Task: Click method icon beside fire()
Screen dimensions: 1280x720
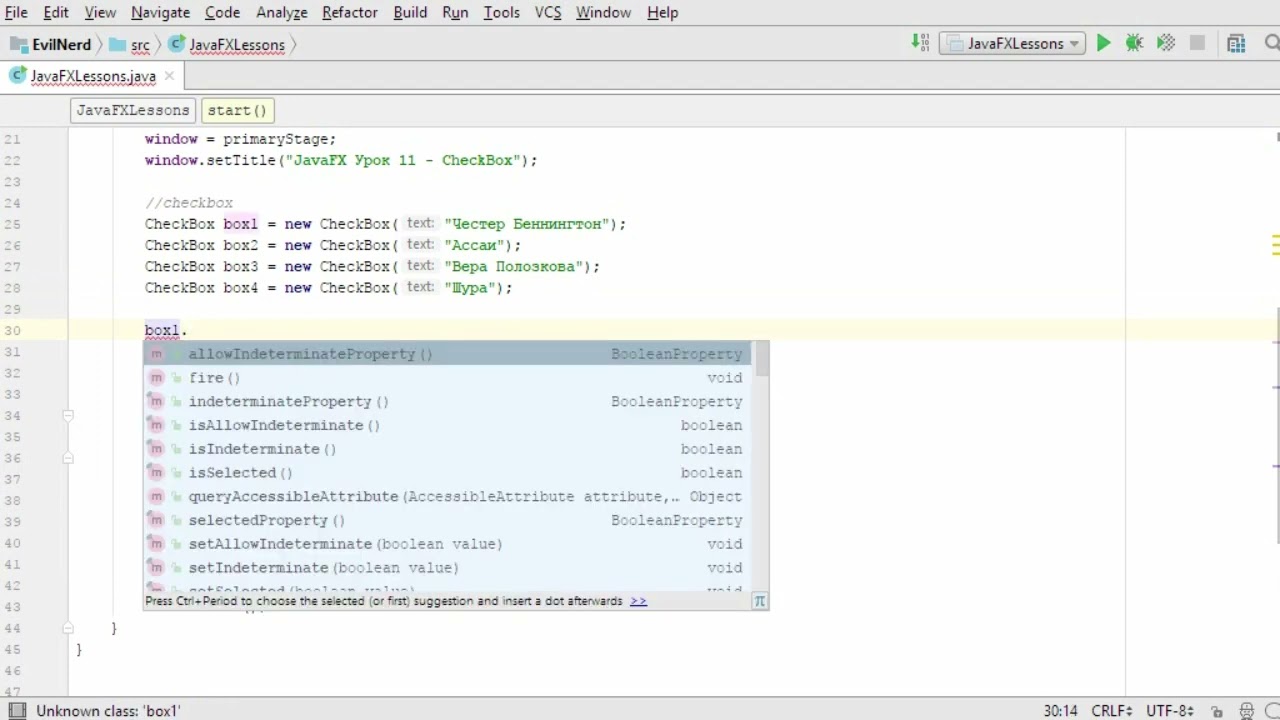Action: coord(157,378)
